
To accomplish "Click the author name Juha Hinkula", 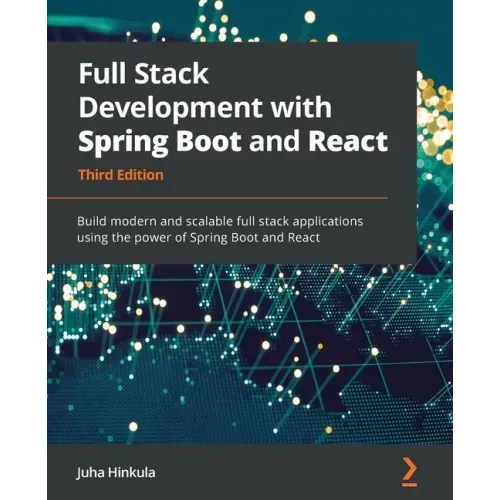I will (116, 473).
